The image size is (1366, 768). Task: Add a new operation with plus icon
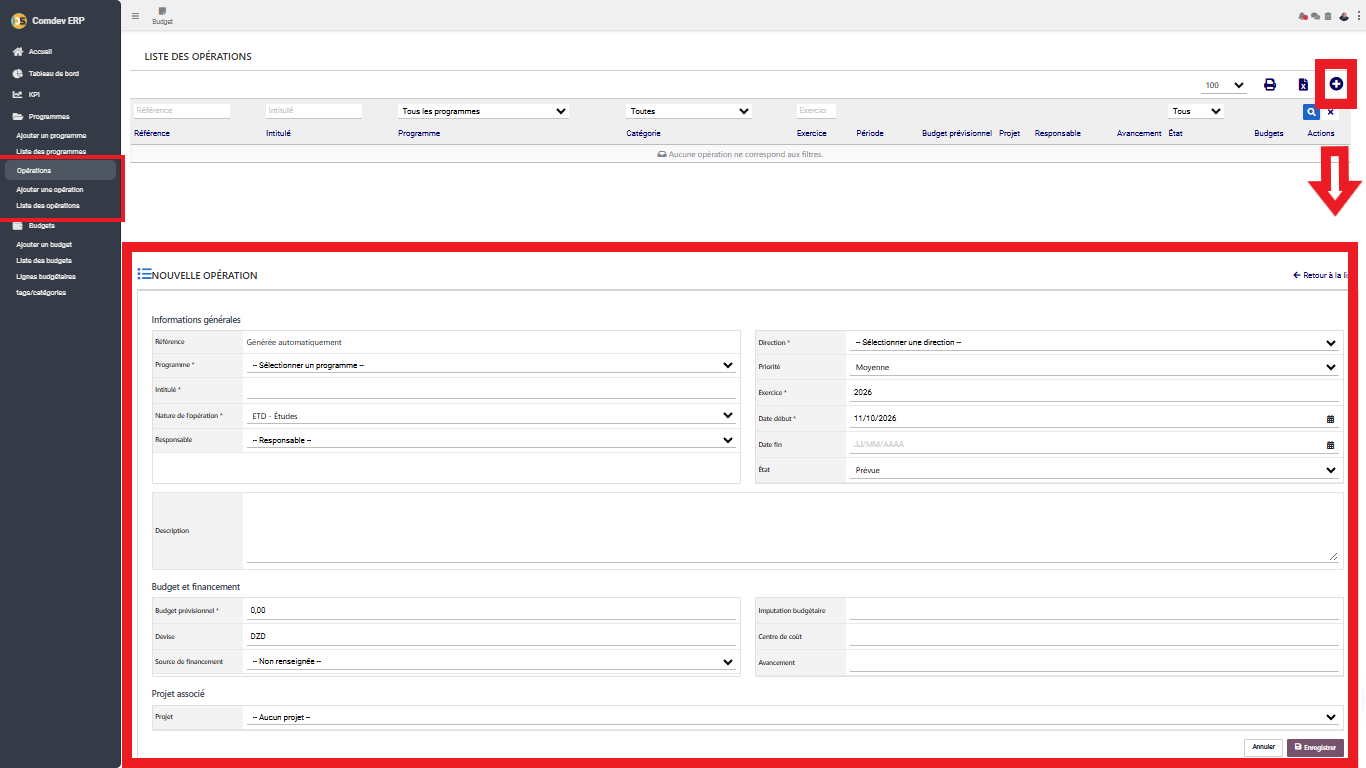[1336, 83]
